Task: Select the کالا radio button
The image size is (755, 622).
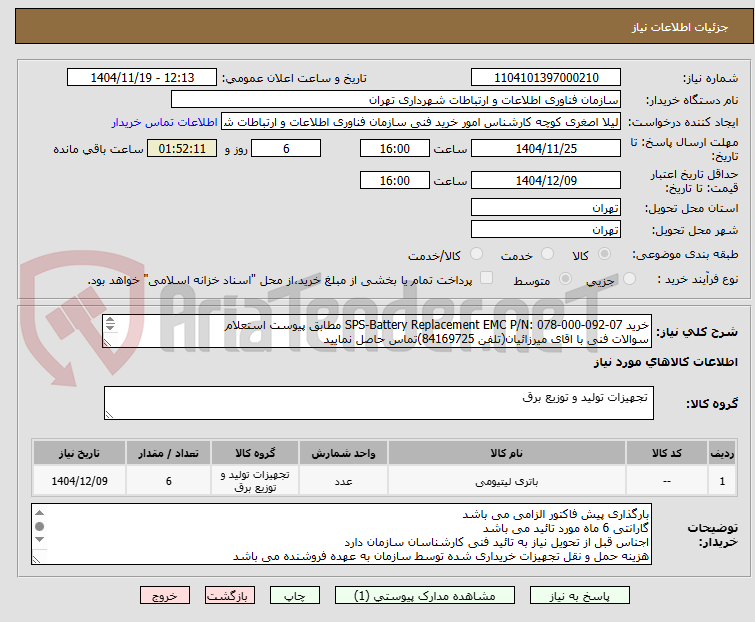Action: coord(604,254)
